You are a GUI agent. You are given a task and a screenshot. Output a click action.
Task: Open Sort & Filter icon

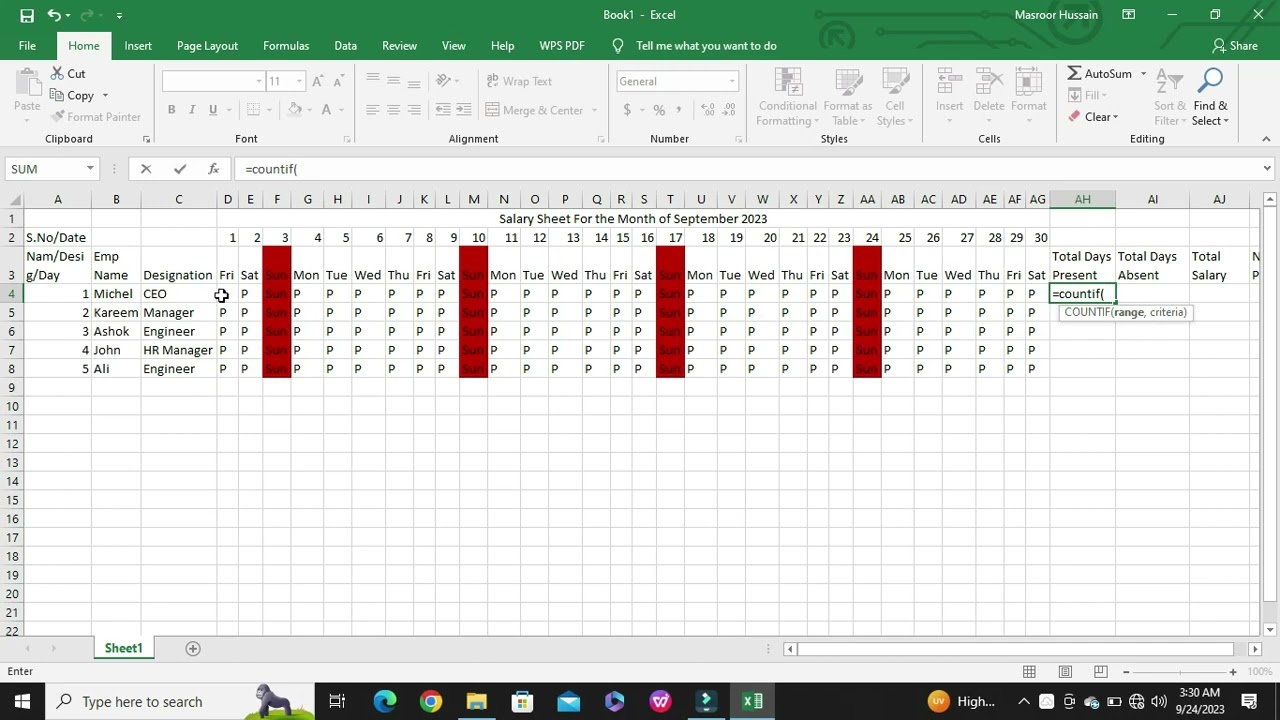[x=1169, y=82]
